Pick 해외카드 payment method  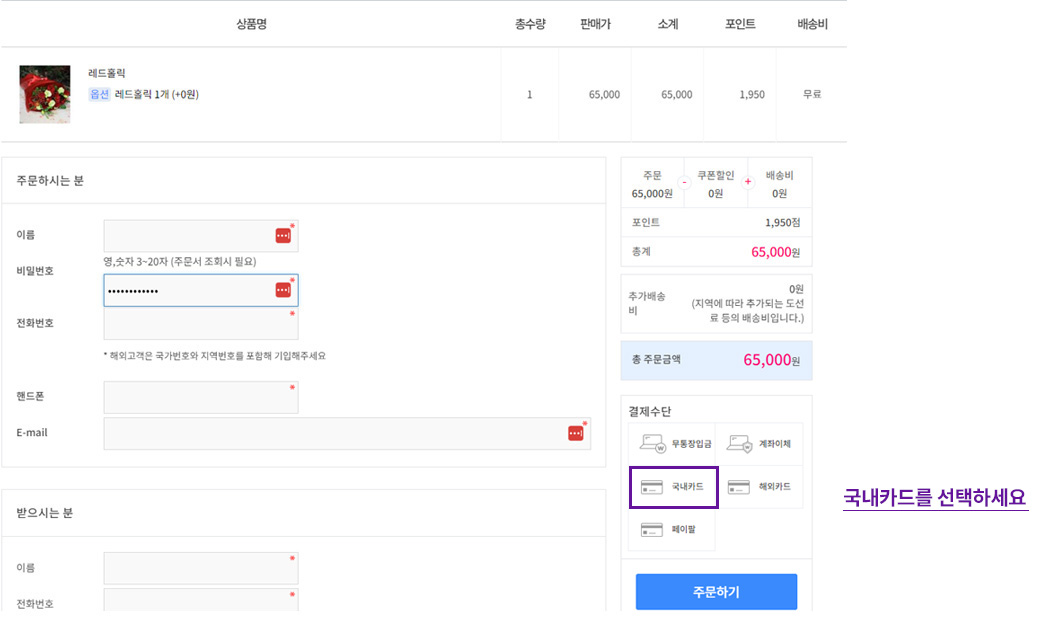coord(759,487)
